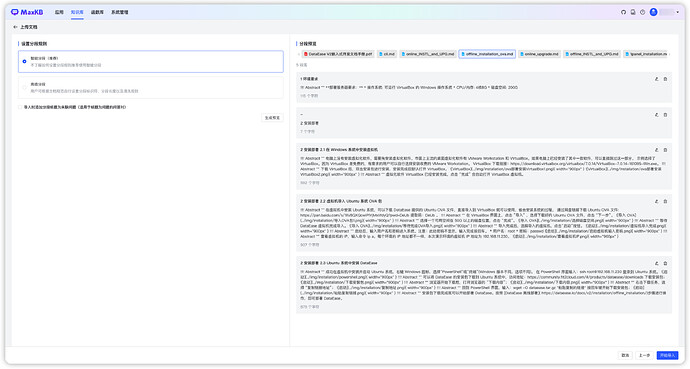Image resolution: width=690 pixels, height=369 pixels.
Task: Click the blue 开始导入 button
Action: [667, 355]
